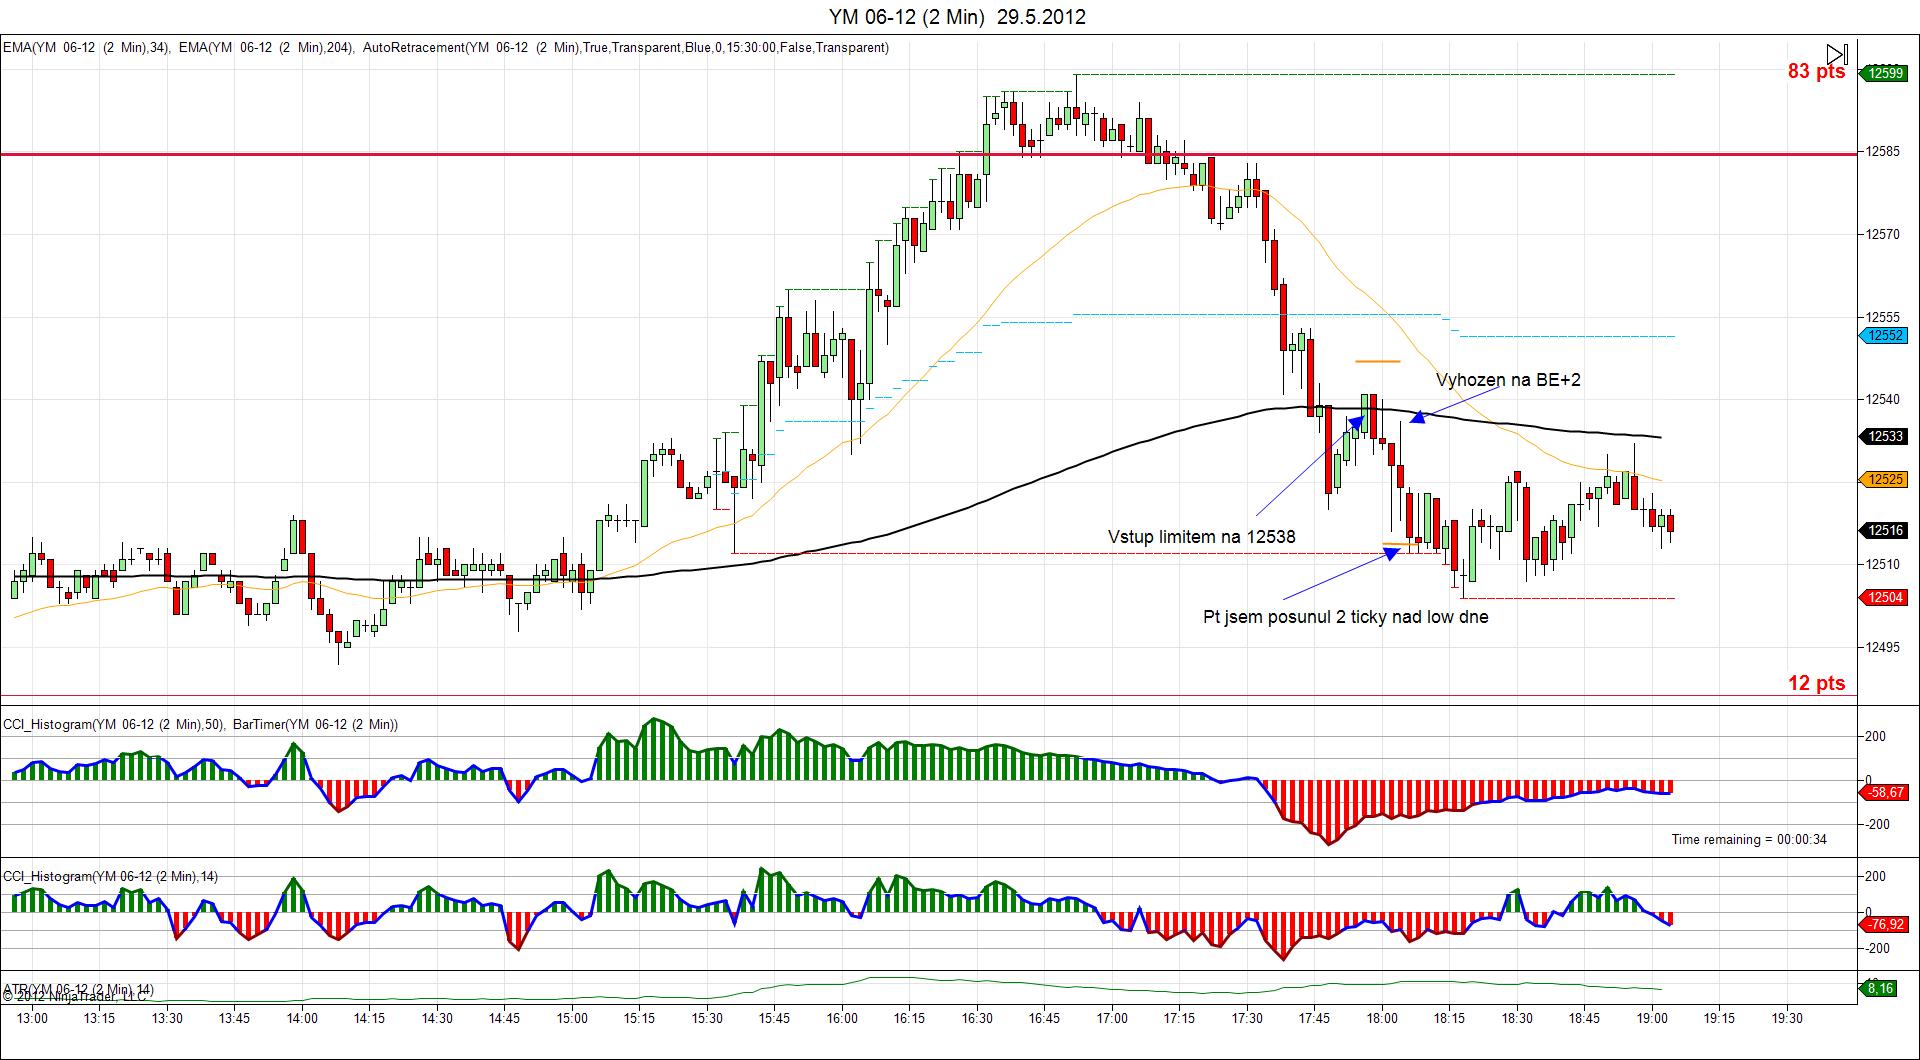Select the 'Vyhozen na BE+2' annotation text
This screenshot has height=1060, width=1920.
click(1508, 380)
